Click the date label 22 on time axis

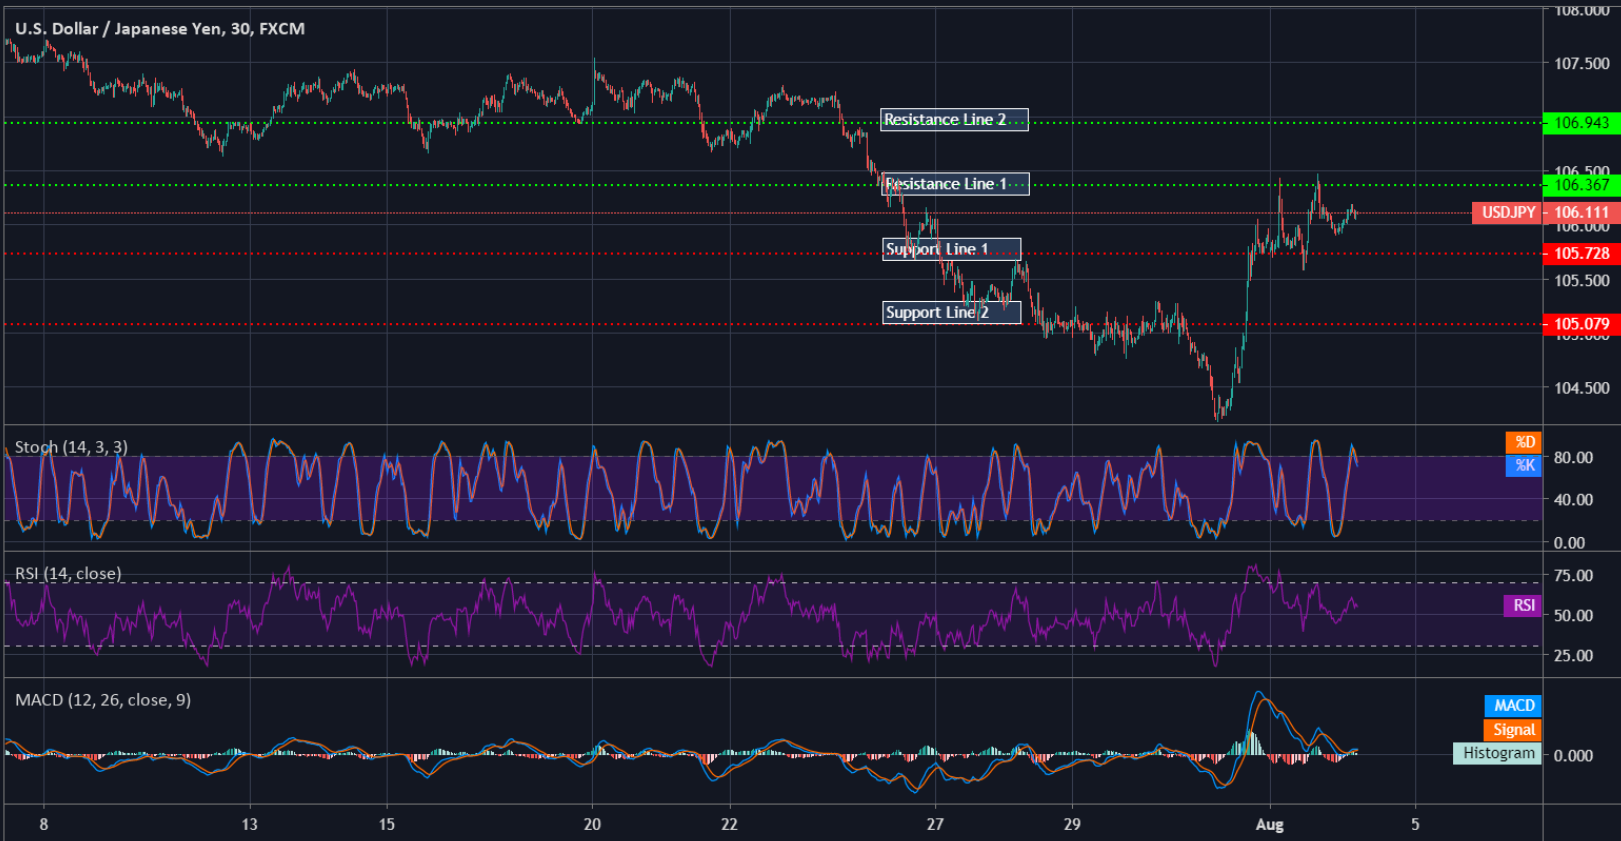[x=729, y=825]
